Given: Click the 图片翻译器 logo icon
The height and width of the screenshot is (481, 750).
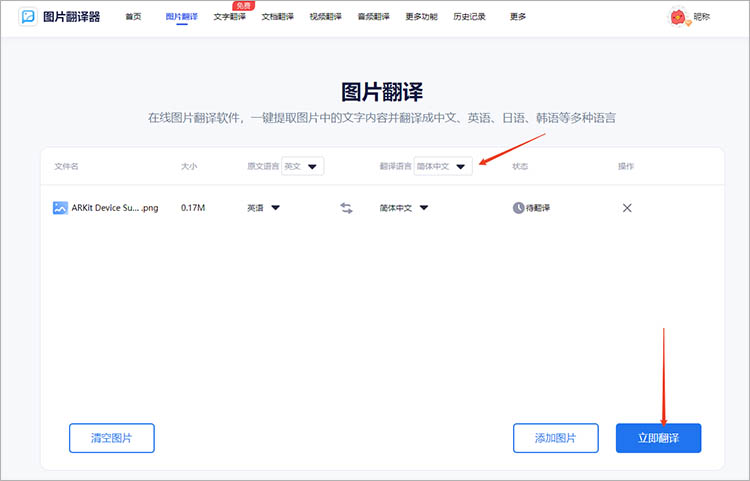Looking at the screenshot, I should [27, 17].
